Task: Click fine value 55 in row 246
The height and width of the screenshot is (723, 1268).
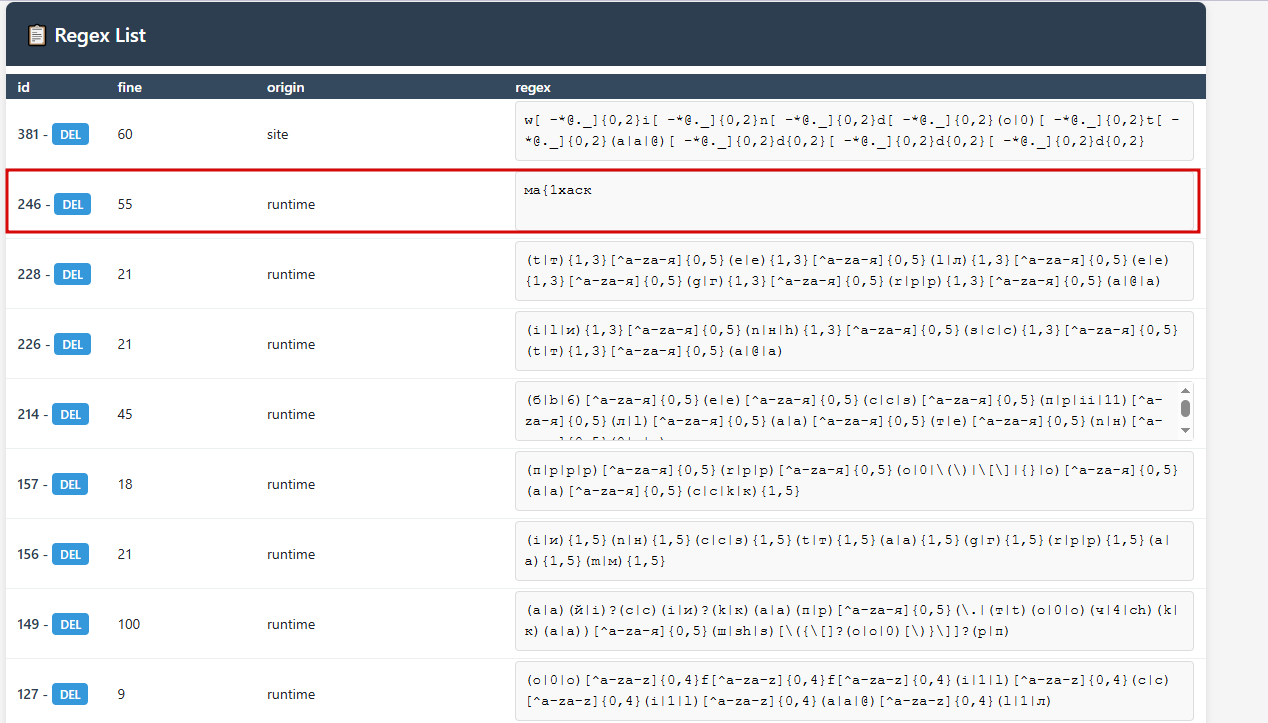Action: 125,204
